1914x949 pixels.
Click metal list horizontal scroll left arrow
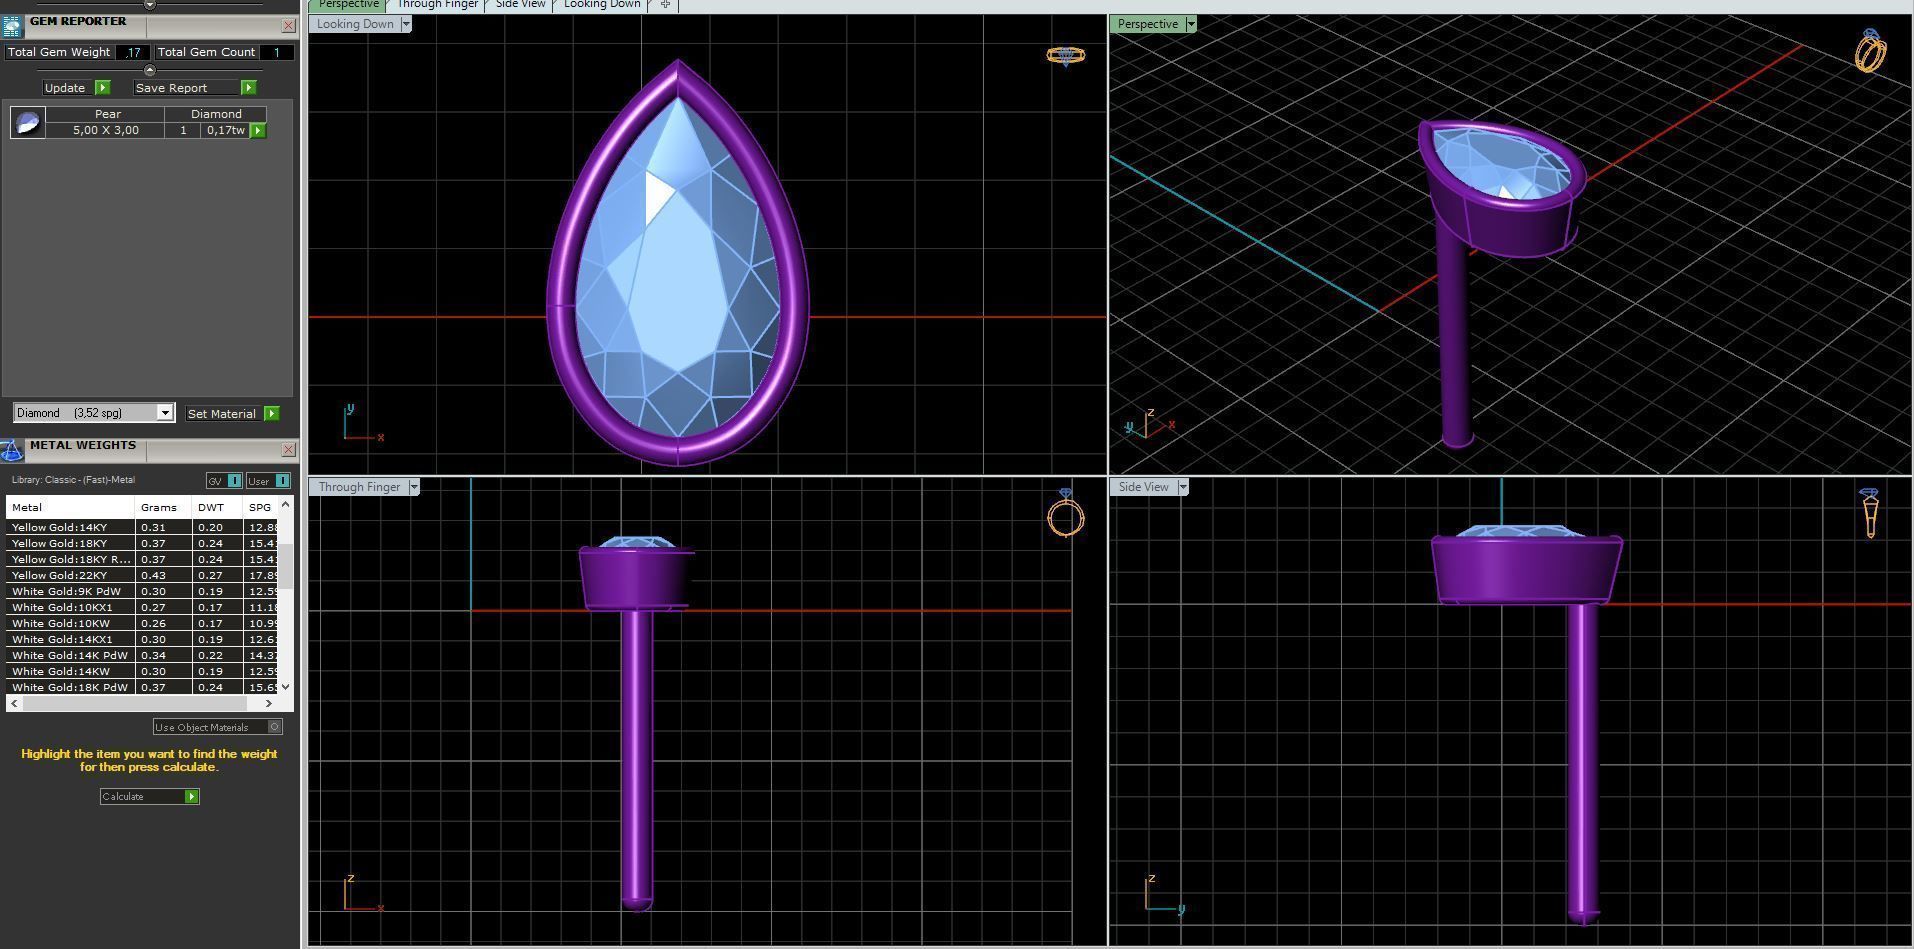(x=14, y=703)
